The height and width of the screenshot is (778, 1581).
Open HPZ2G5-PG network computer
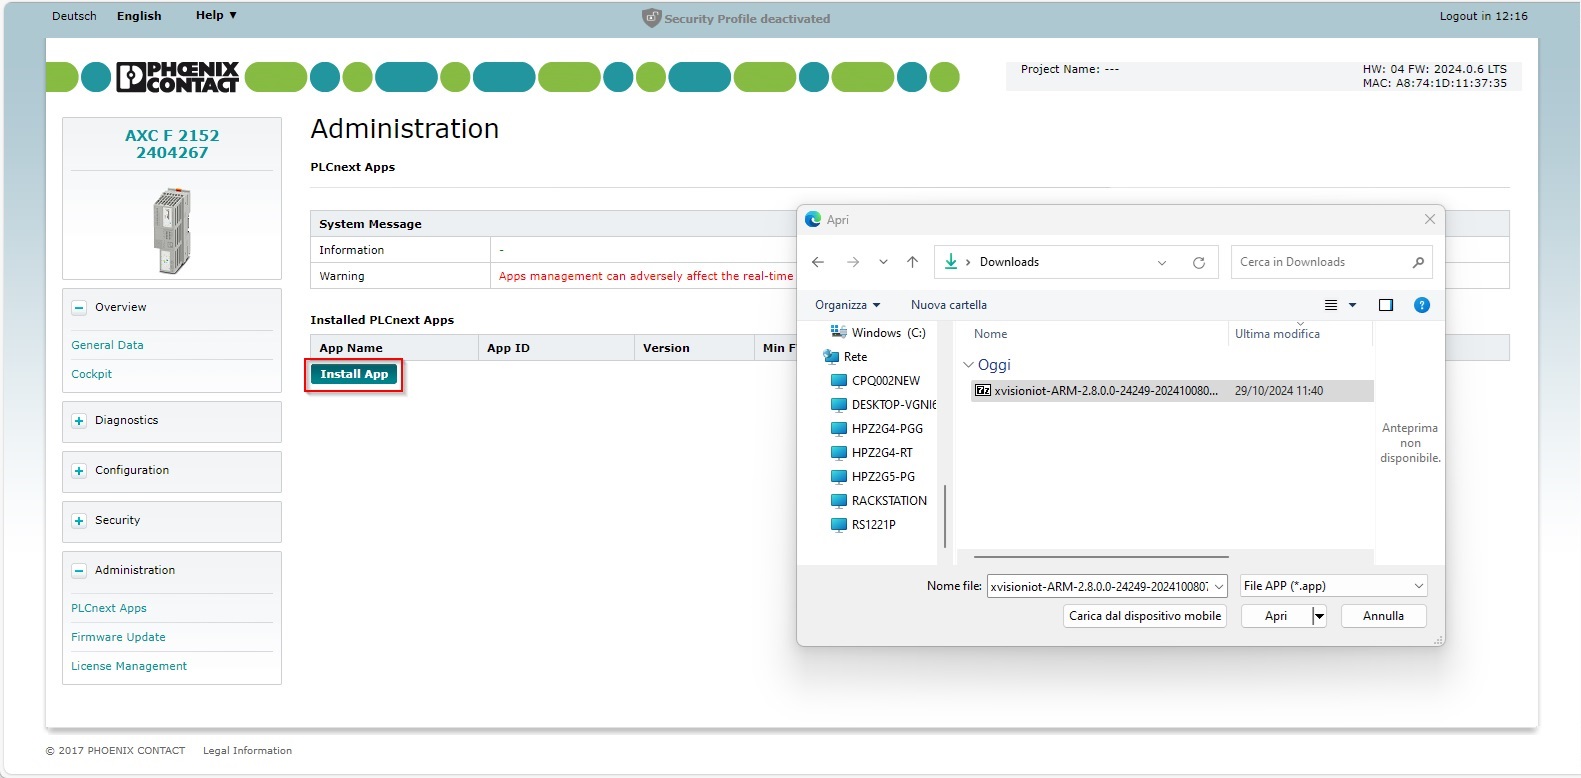tap(873, 477)
